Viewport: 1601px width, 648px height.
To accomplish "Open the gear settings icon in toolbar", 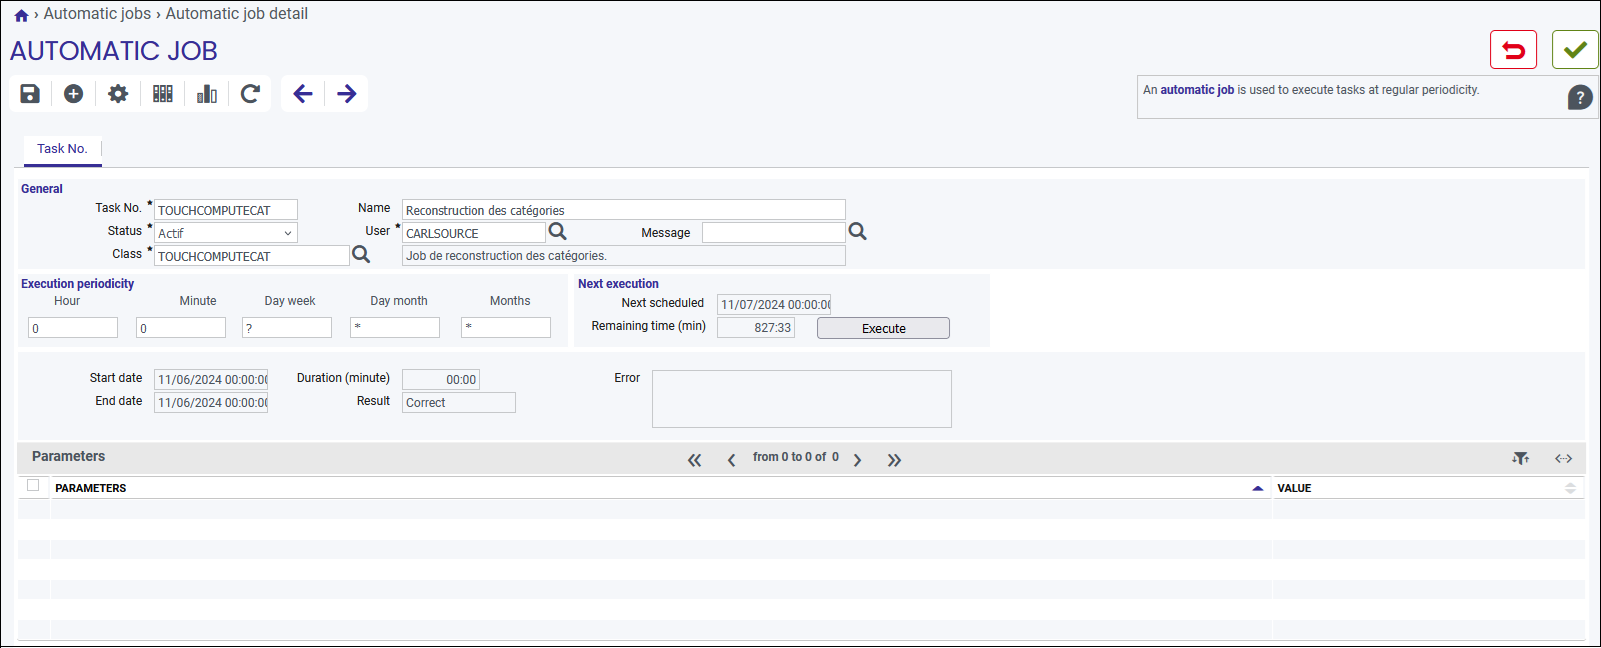I will pos(118,94).
